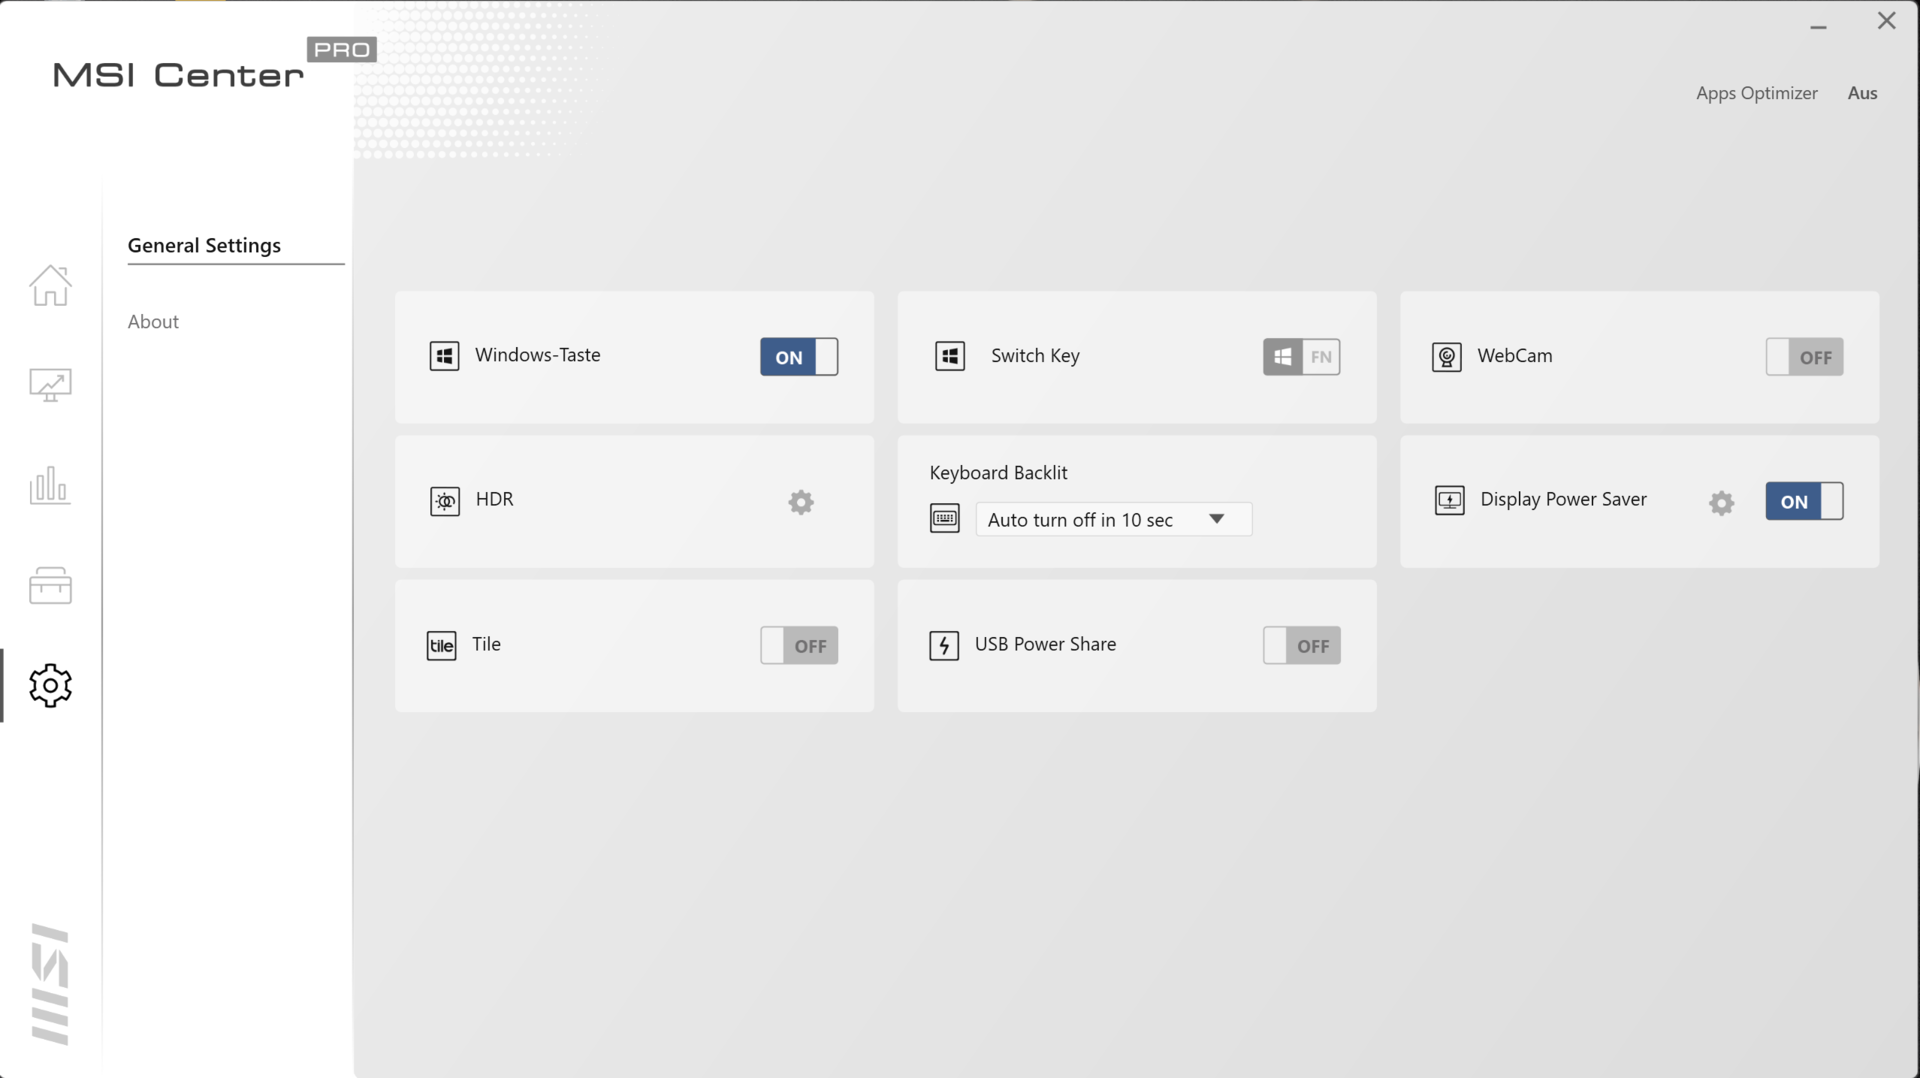
Task: Click the Windows-Taste label
Action: (x=538, y=355)
